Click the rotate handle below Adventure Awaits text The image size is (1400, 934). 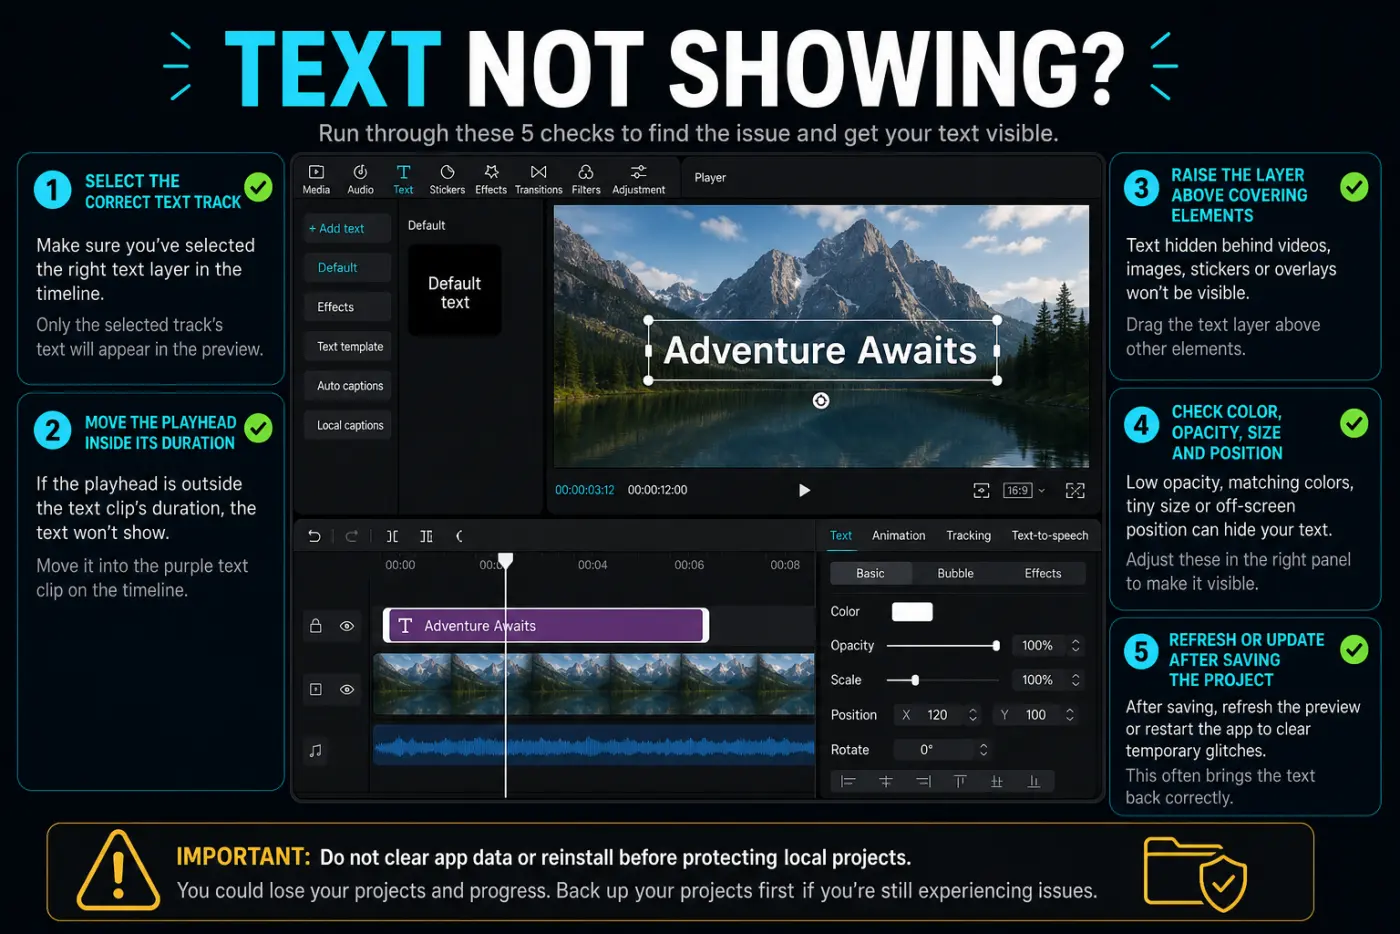pyautogui.click(x=821, y=401)
